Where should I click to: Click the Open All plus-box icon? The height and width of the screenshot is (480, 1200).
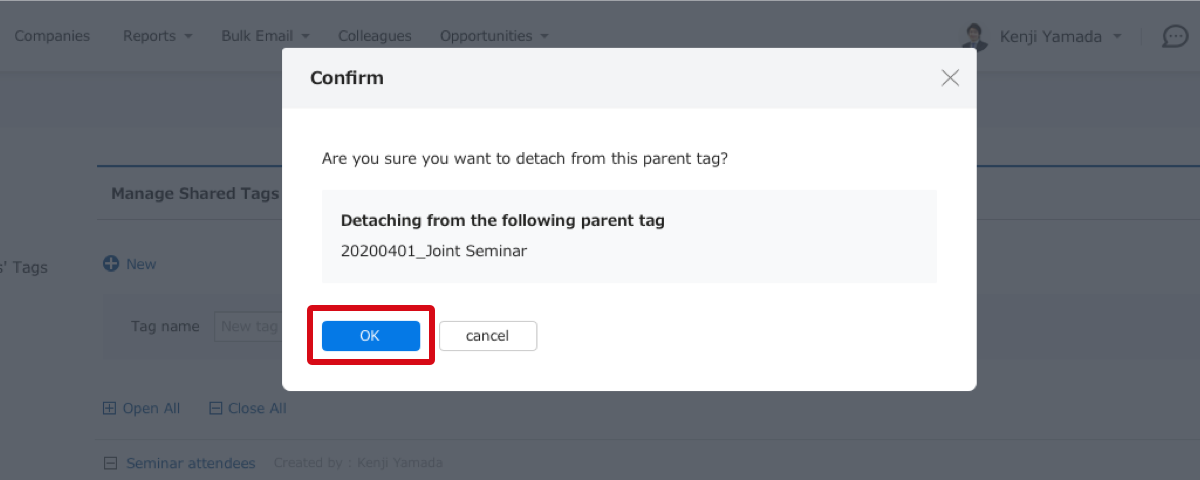click(x=109, y=408)
